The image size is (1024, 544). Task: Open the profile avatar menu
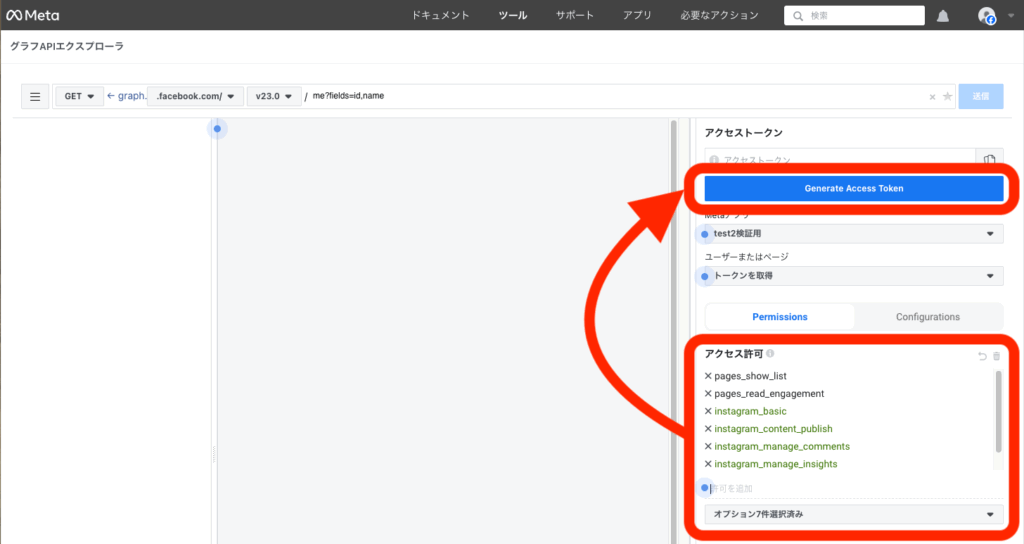[x=987, y=16]
